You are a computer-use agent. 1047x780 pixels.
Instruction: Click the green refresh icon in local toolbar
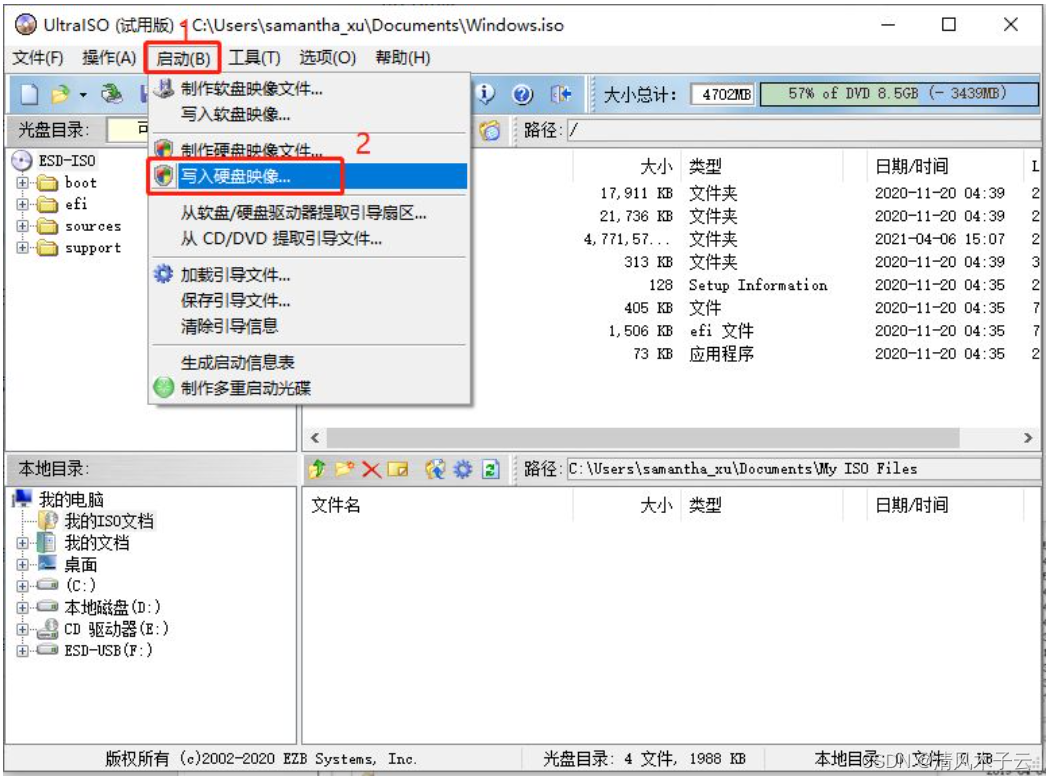(490, 469)
